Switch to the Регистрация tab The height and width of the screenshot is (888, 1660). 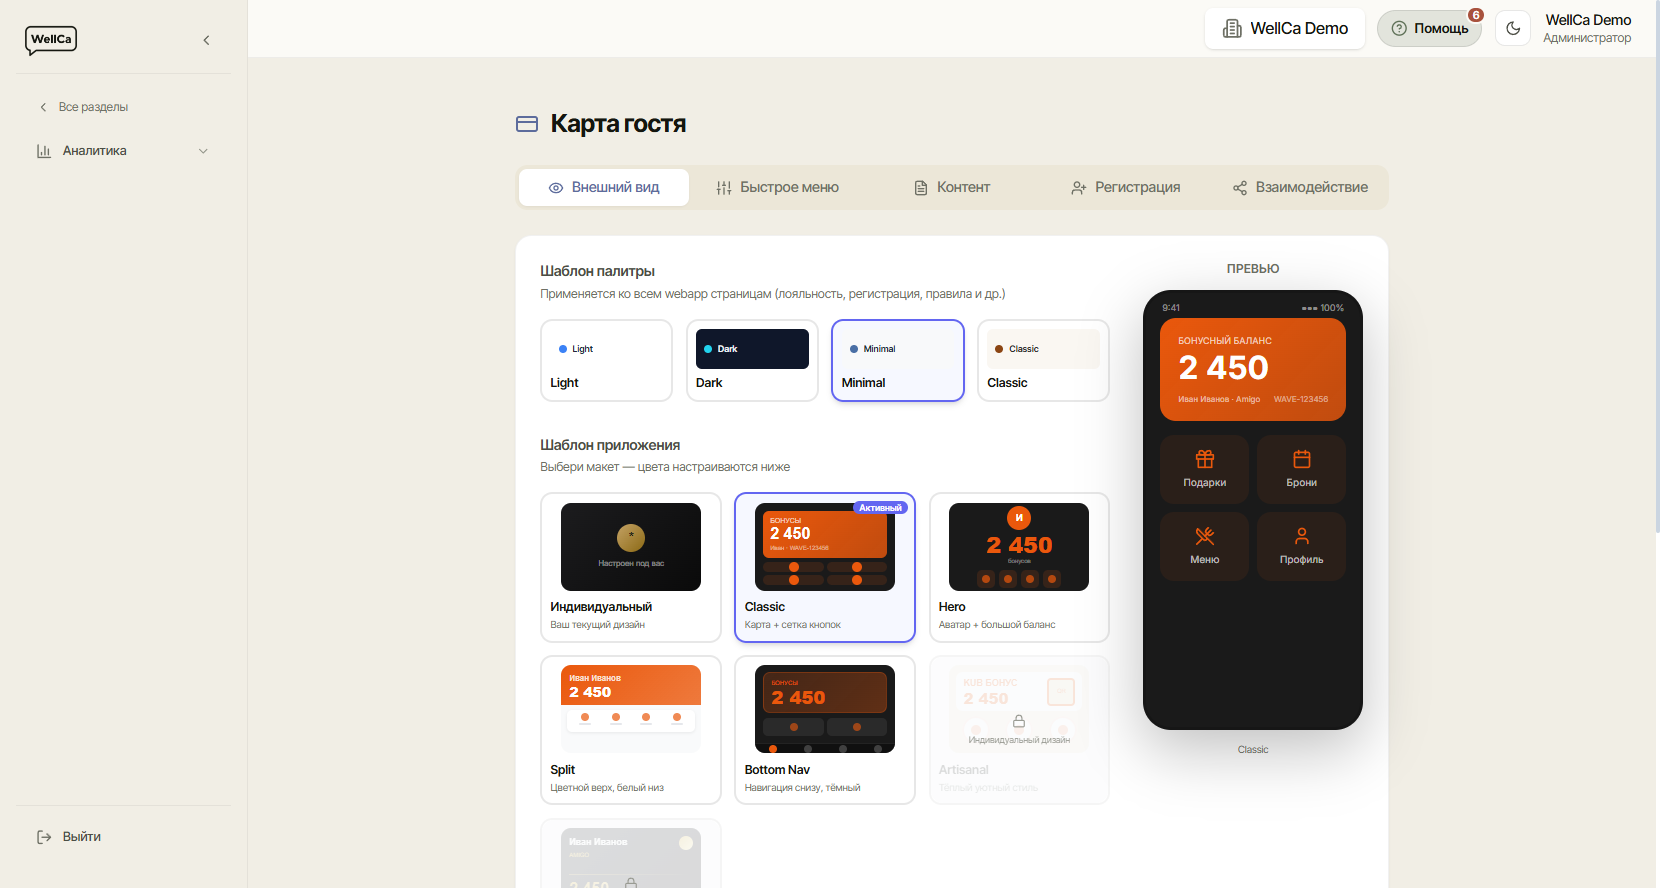coord(1126,187)
